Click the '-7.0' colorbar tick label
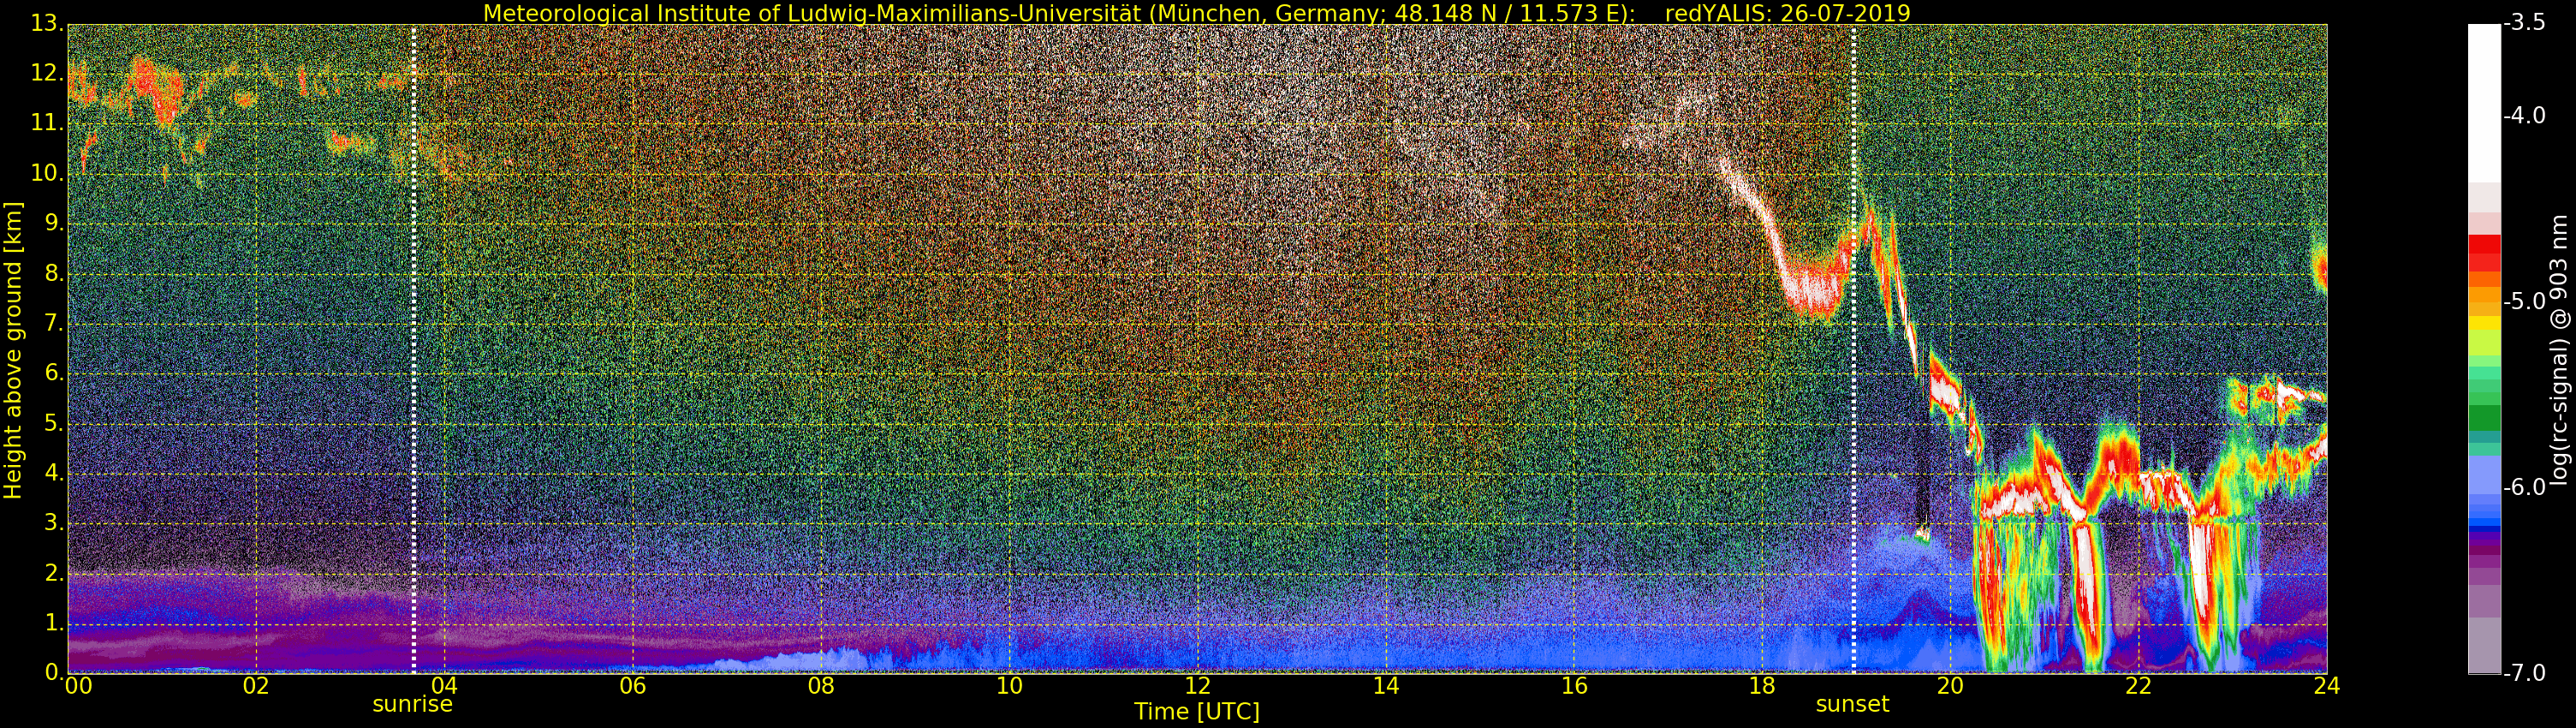The width and height of the screenshot is (2576, 728). coord(2524,673)
